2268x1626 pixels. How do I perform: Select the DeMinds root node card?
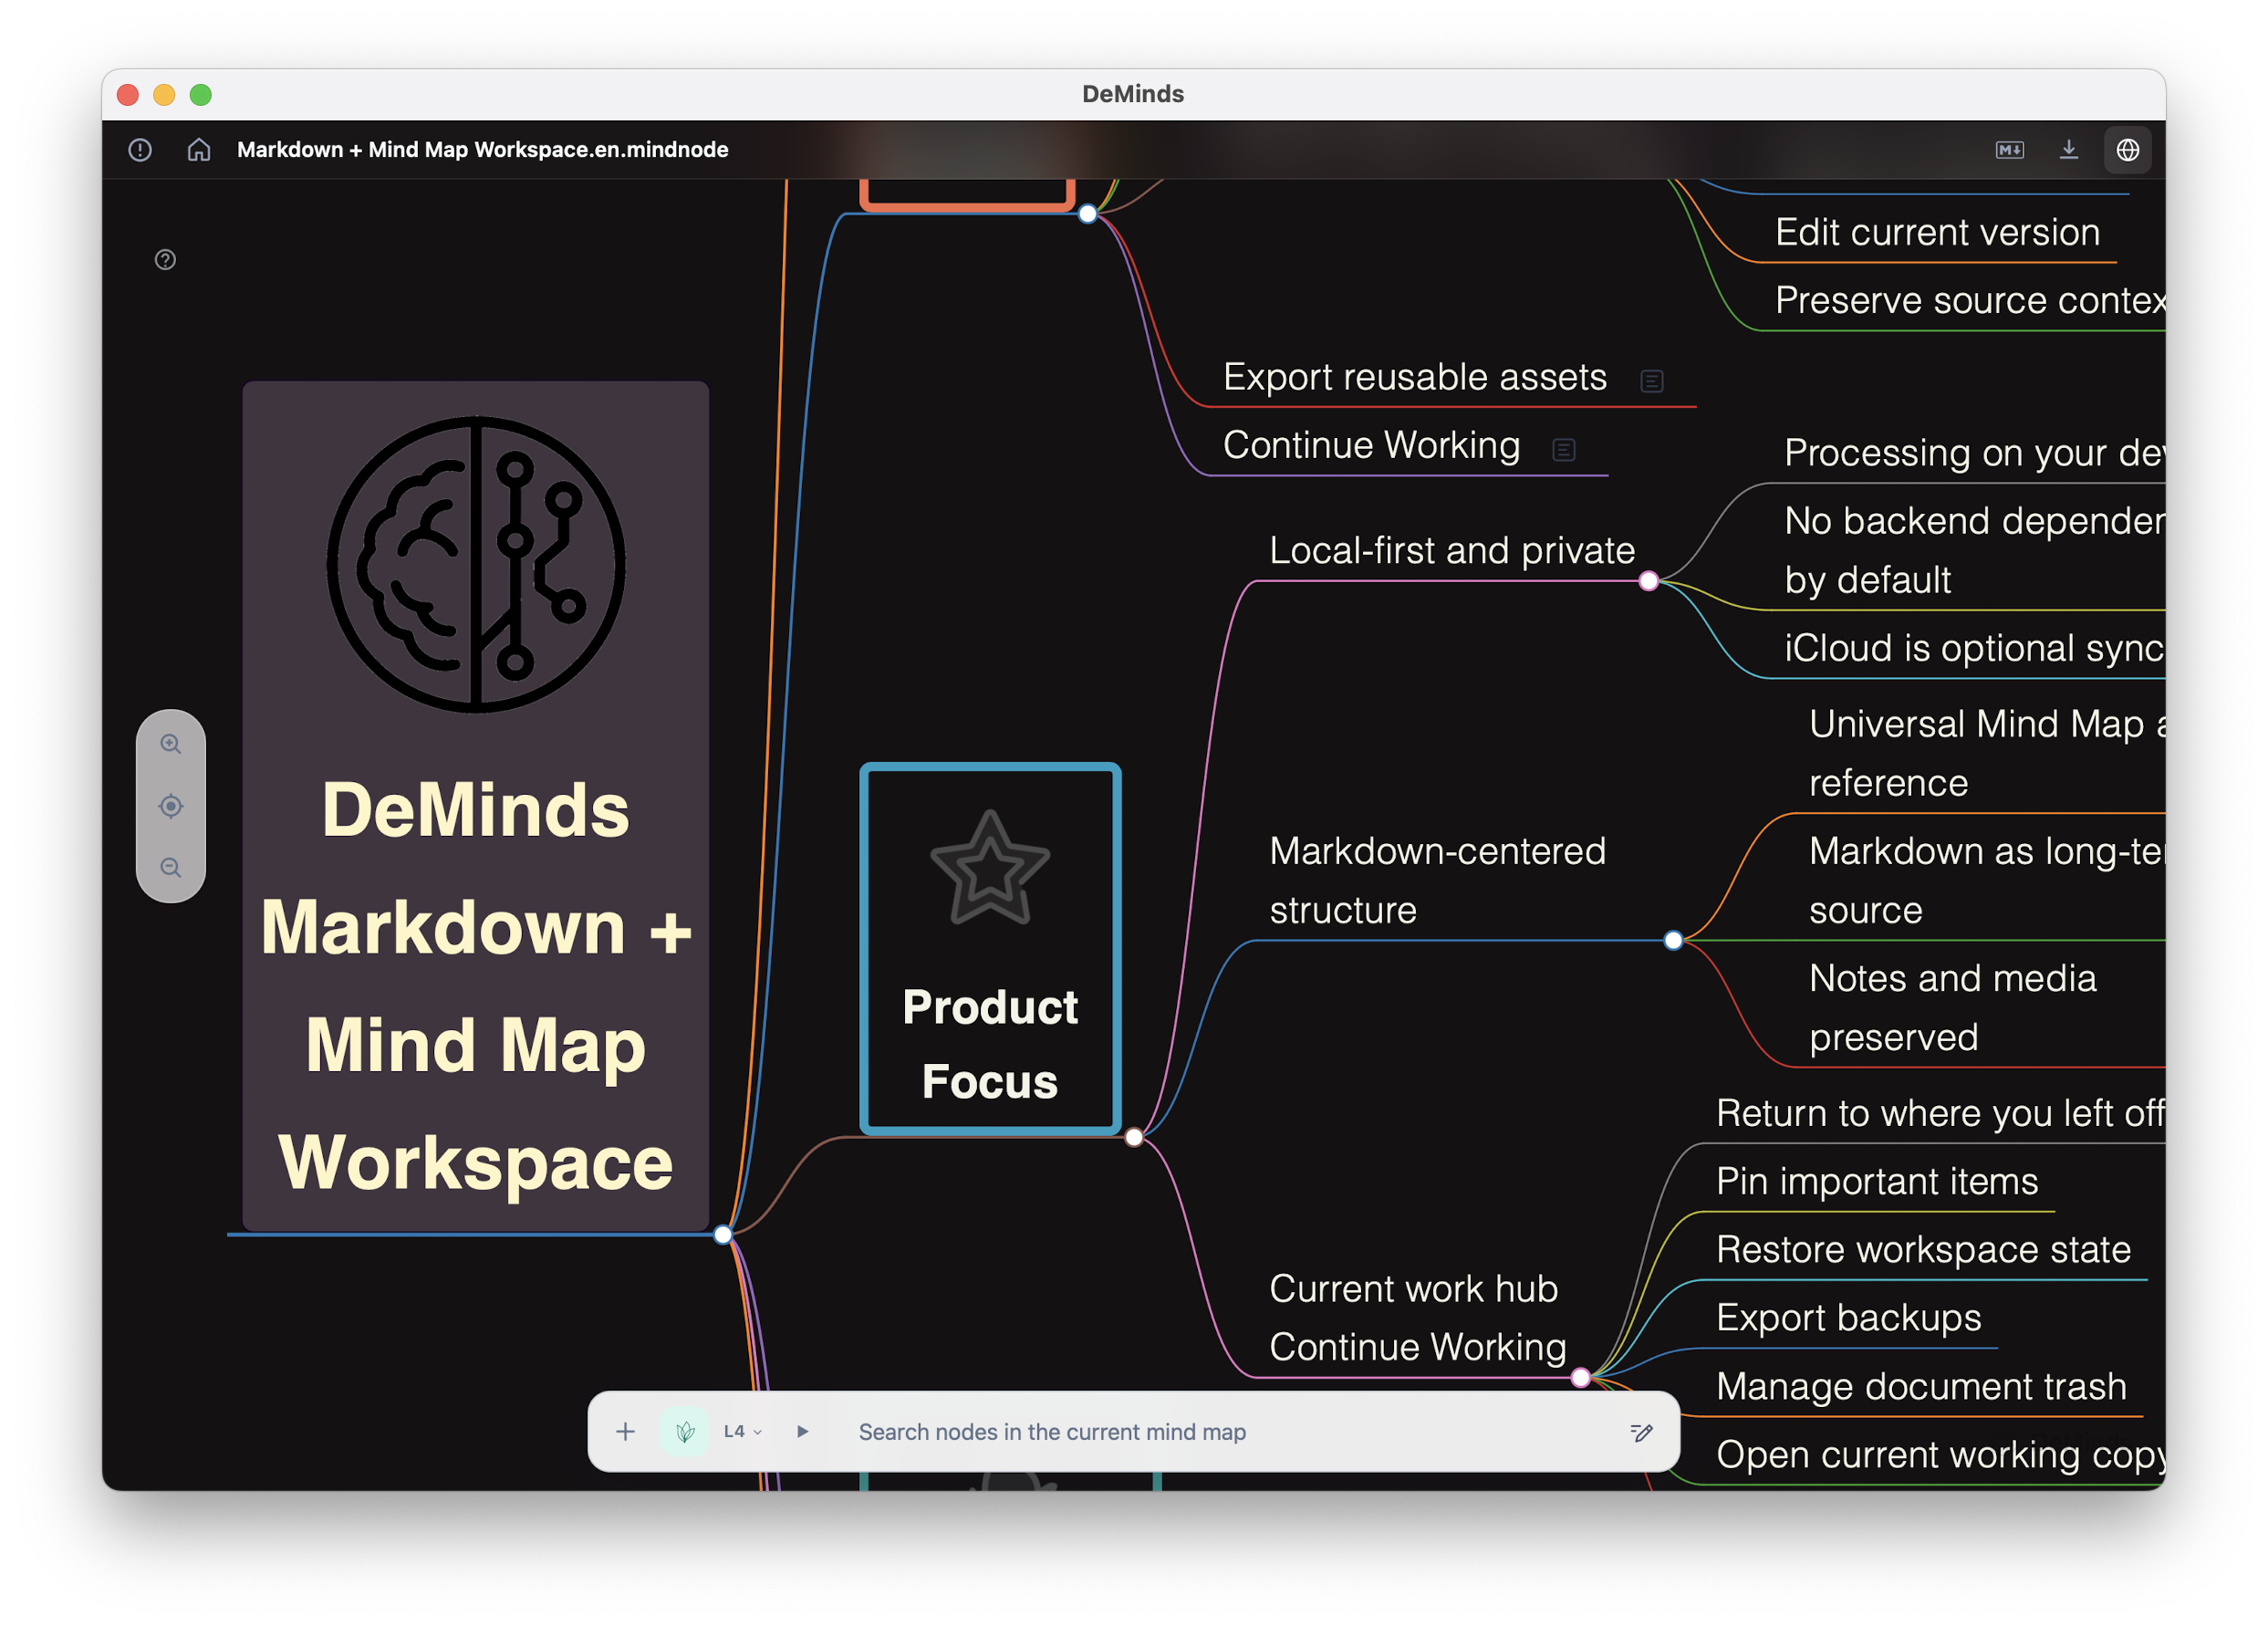476,805
